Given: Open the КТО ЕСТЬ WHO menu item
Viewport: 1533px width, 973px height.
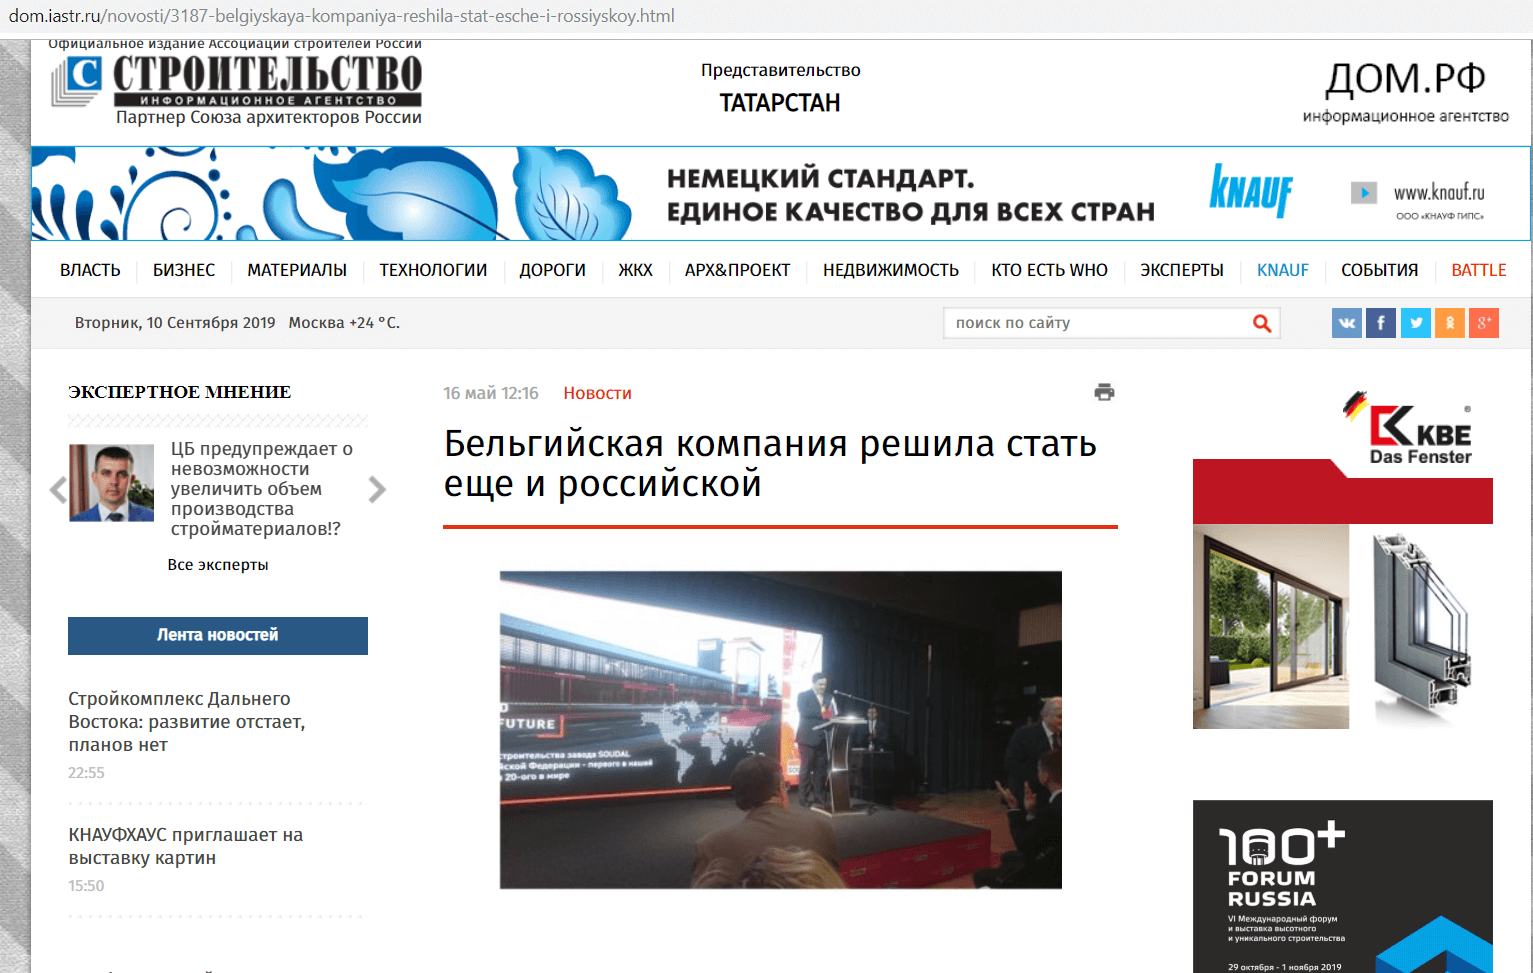Looking at the screenshot, I should (1049, 270).
